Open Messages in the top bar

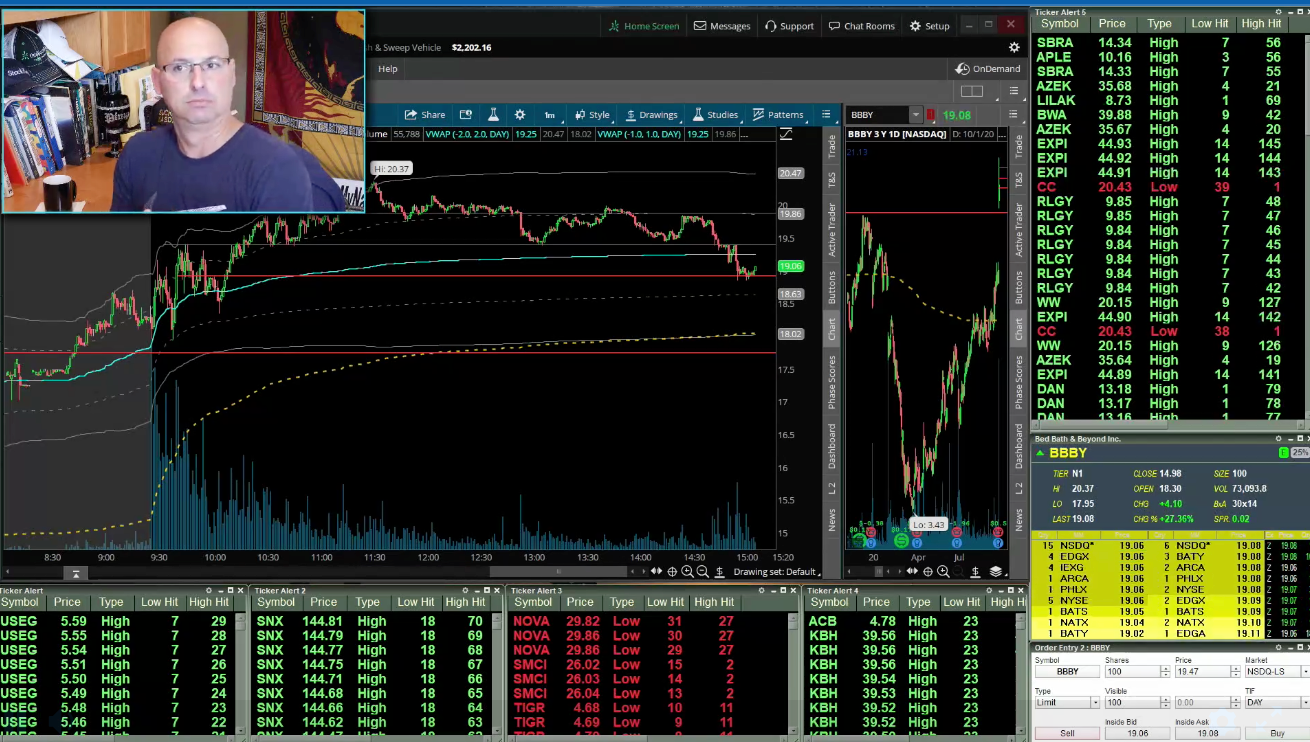pyautogui.click(x=722, y=26)
